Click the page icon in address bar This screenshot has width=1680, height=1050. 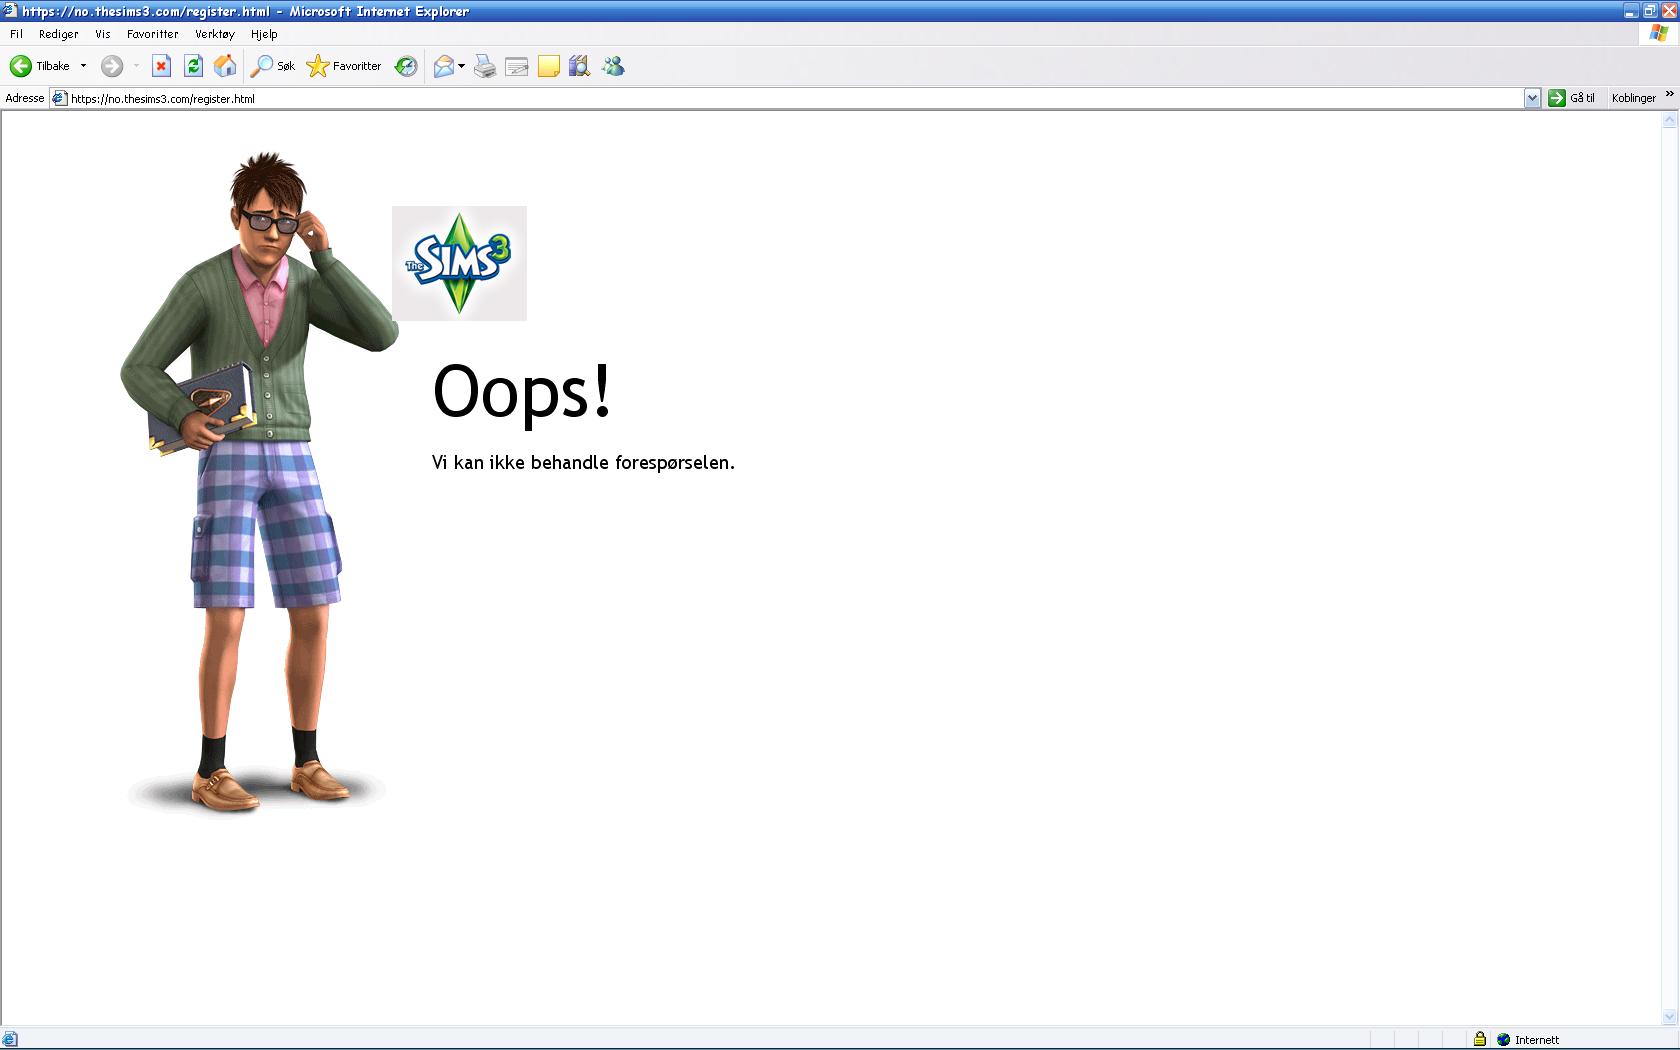[59, 98]
